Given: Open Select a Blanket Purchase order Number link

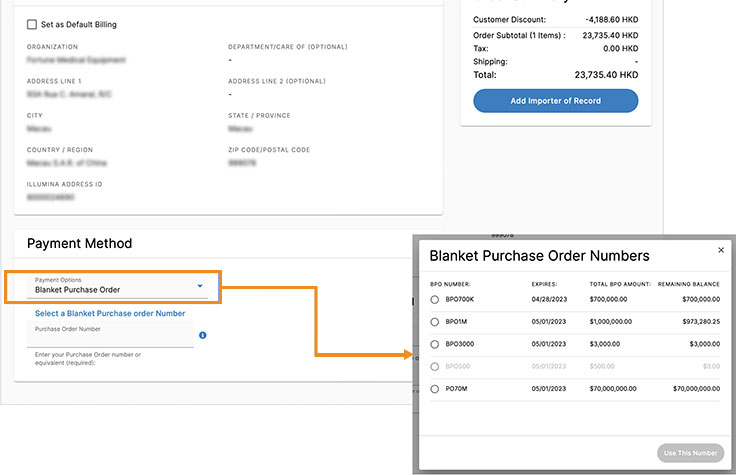Looking at the screenshot, I should point(110,313).
